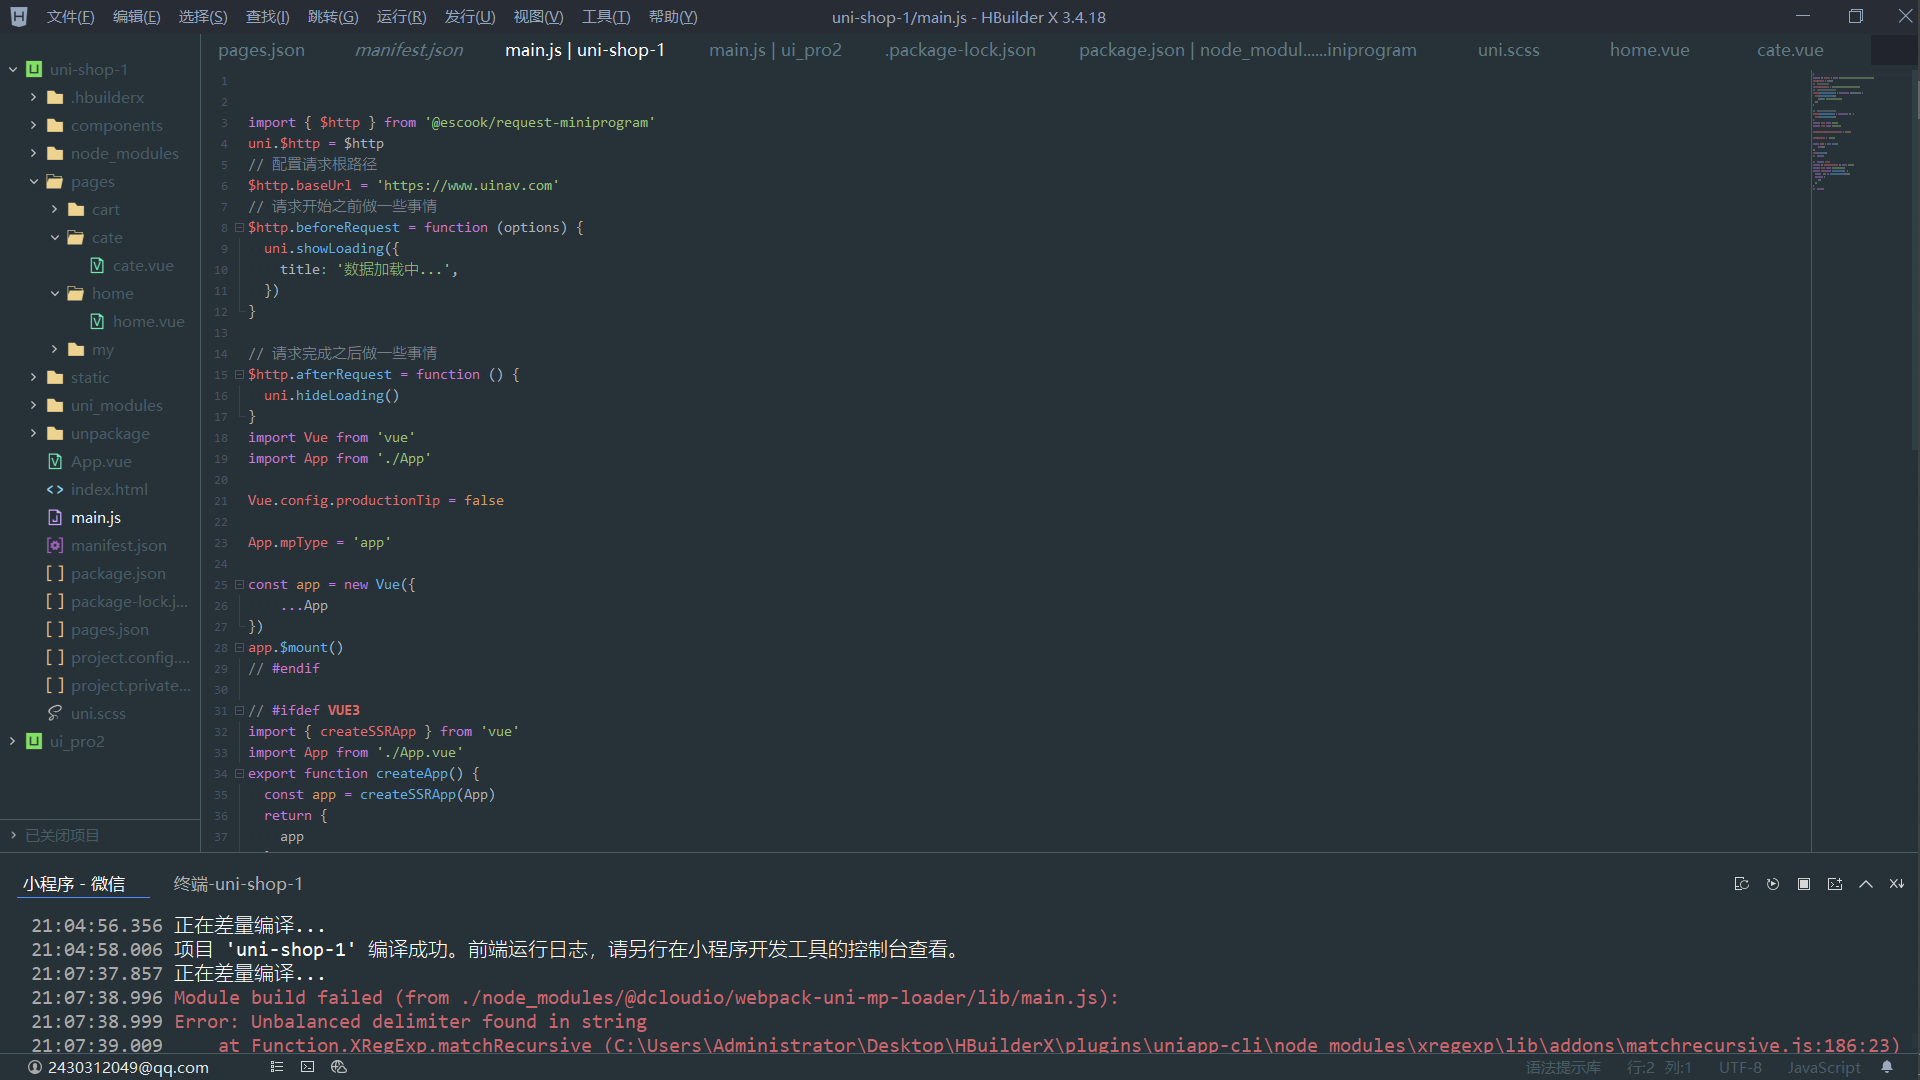Click the 2430312049@qq.com account label
Screen dimensions: 1920x1080
(128, 1067)
